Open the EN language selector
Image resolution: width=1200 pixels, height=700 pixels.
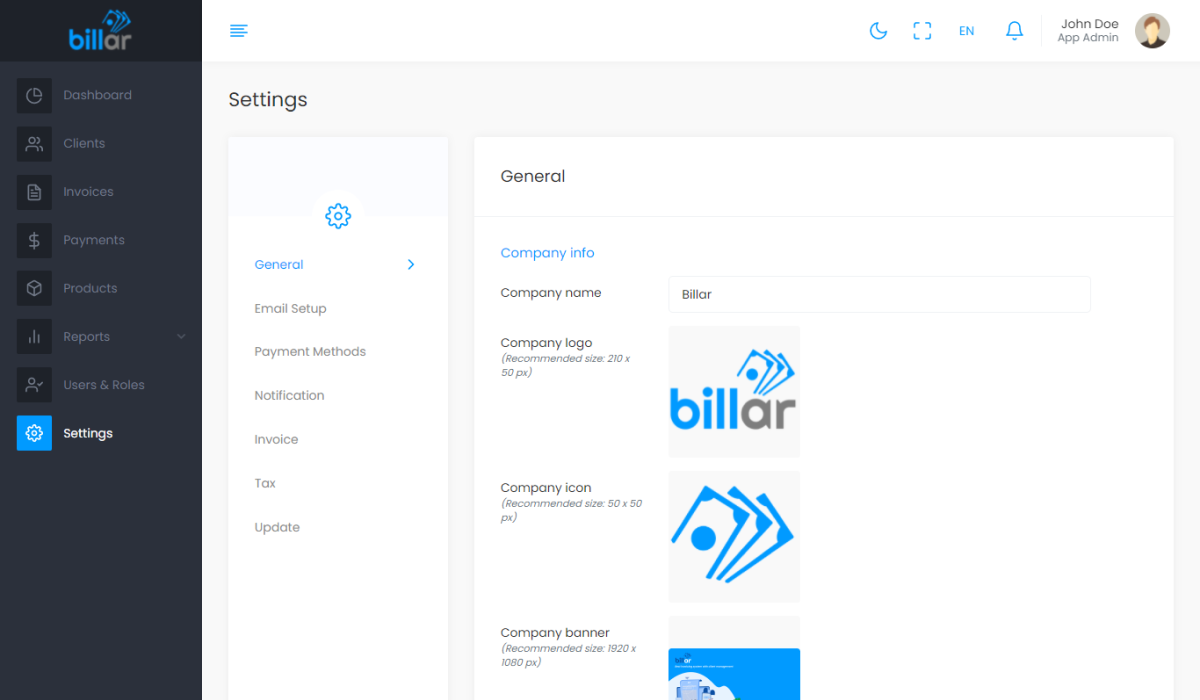[966, 31]
